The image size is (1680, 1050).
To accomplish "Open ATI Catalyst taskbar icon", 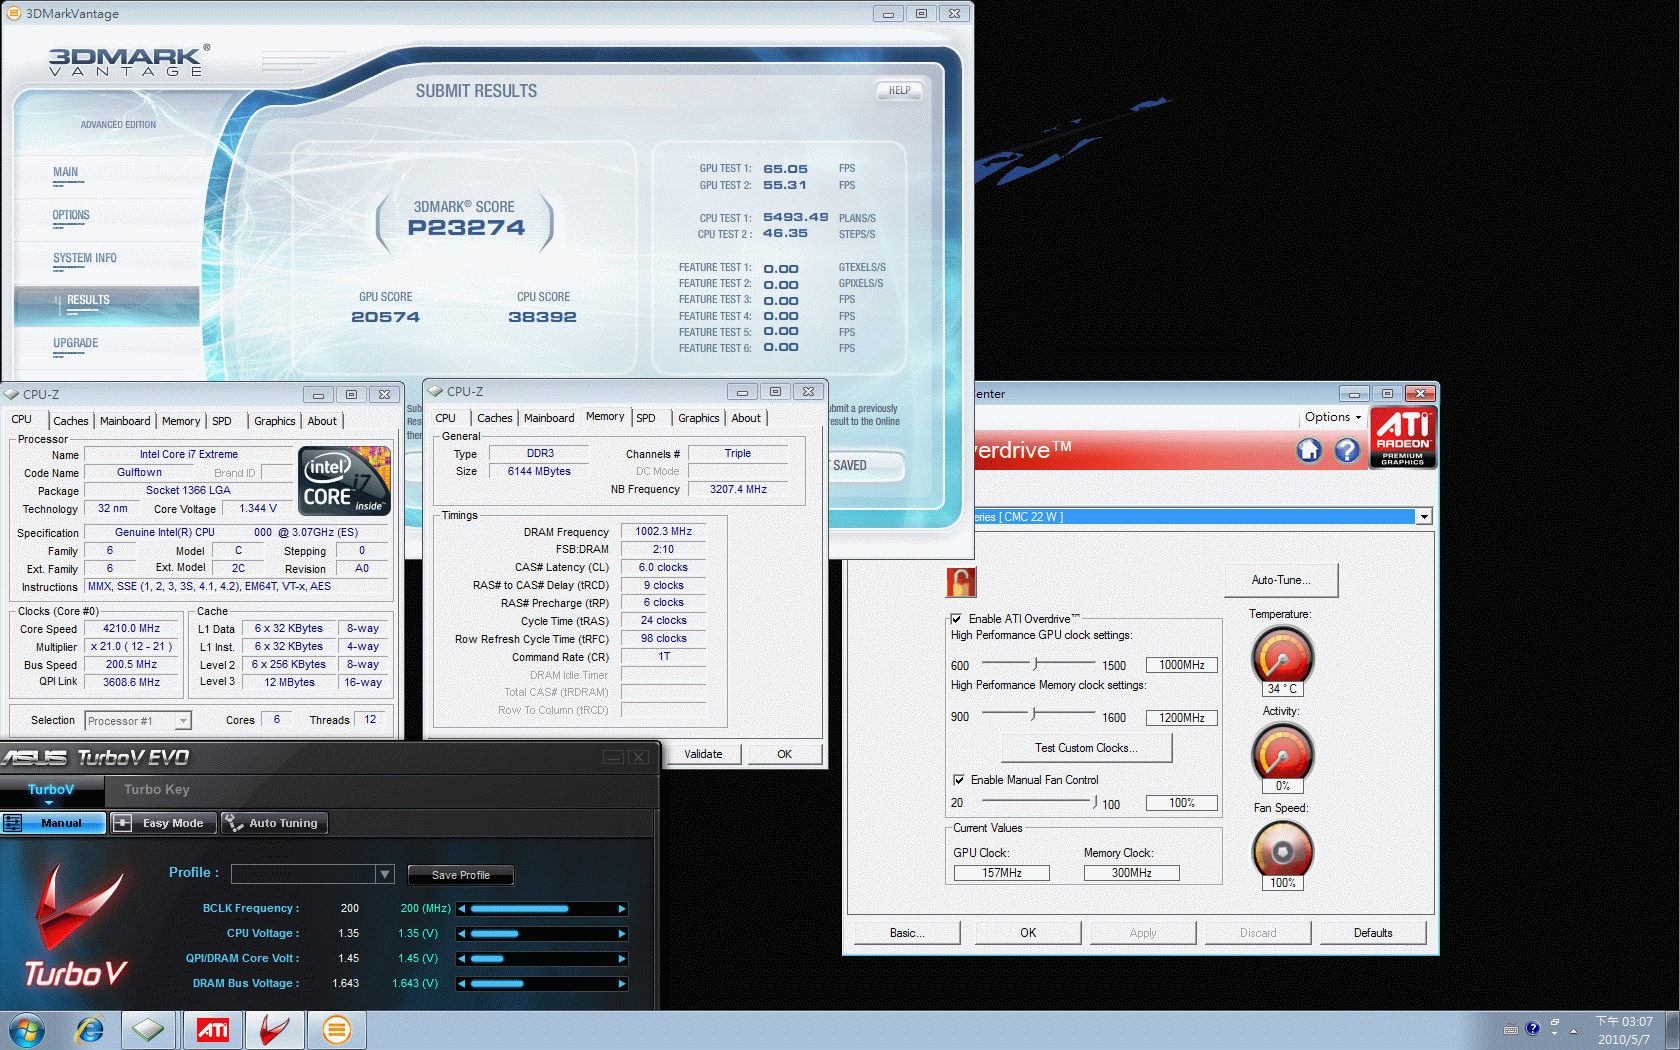I will point(213,1030).
